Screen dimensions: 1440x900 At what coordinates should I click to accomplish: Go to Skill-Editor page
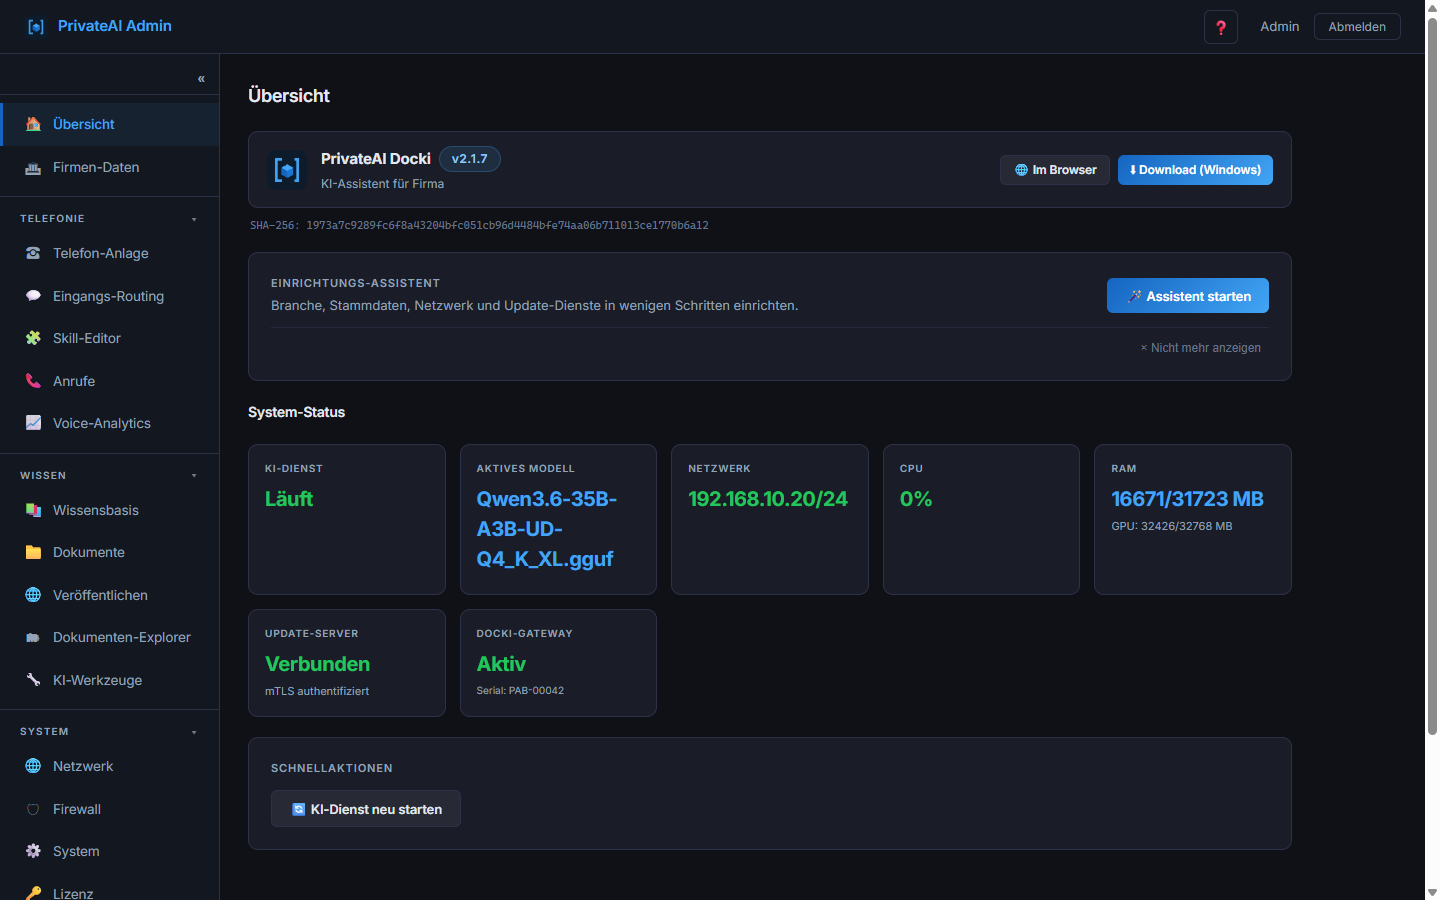click(x=110, y=338)
